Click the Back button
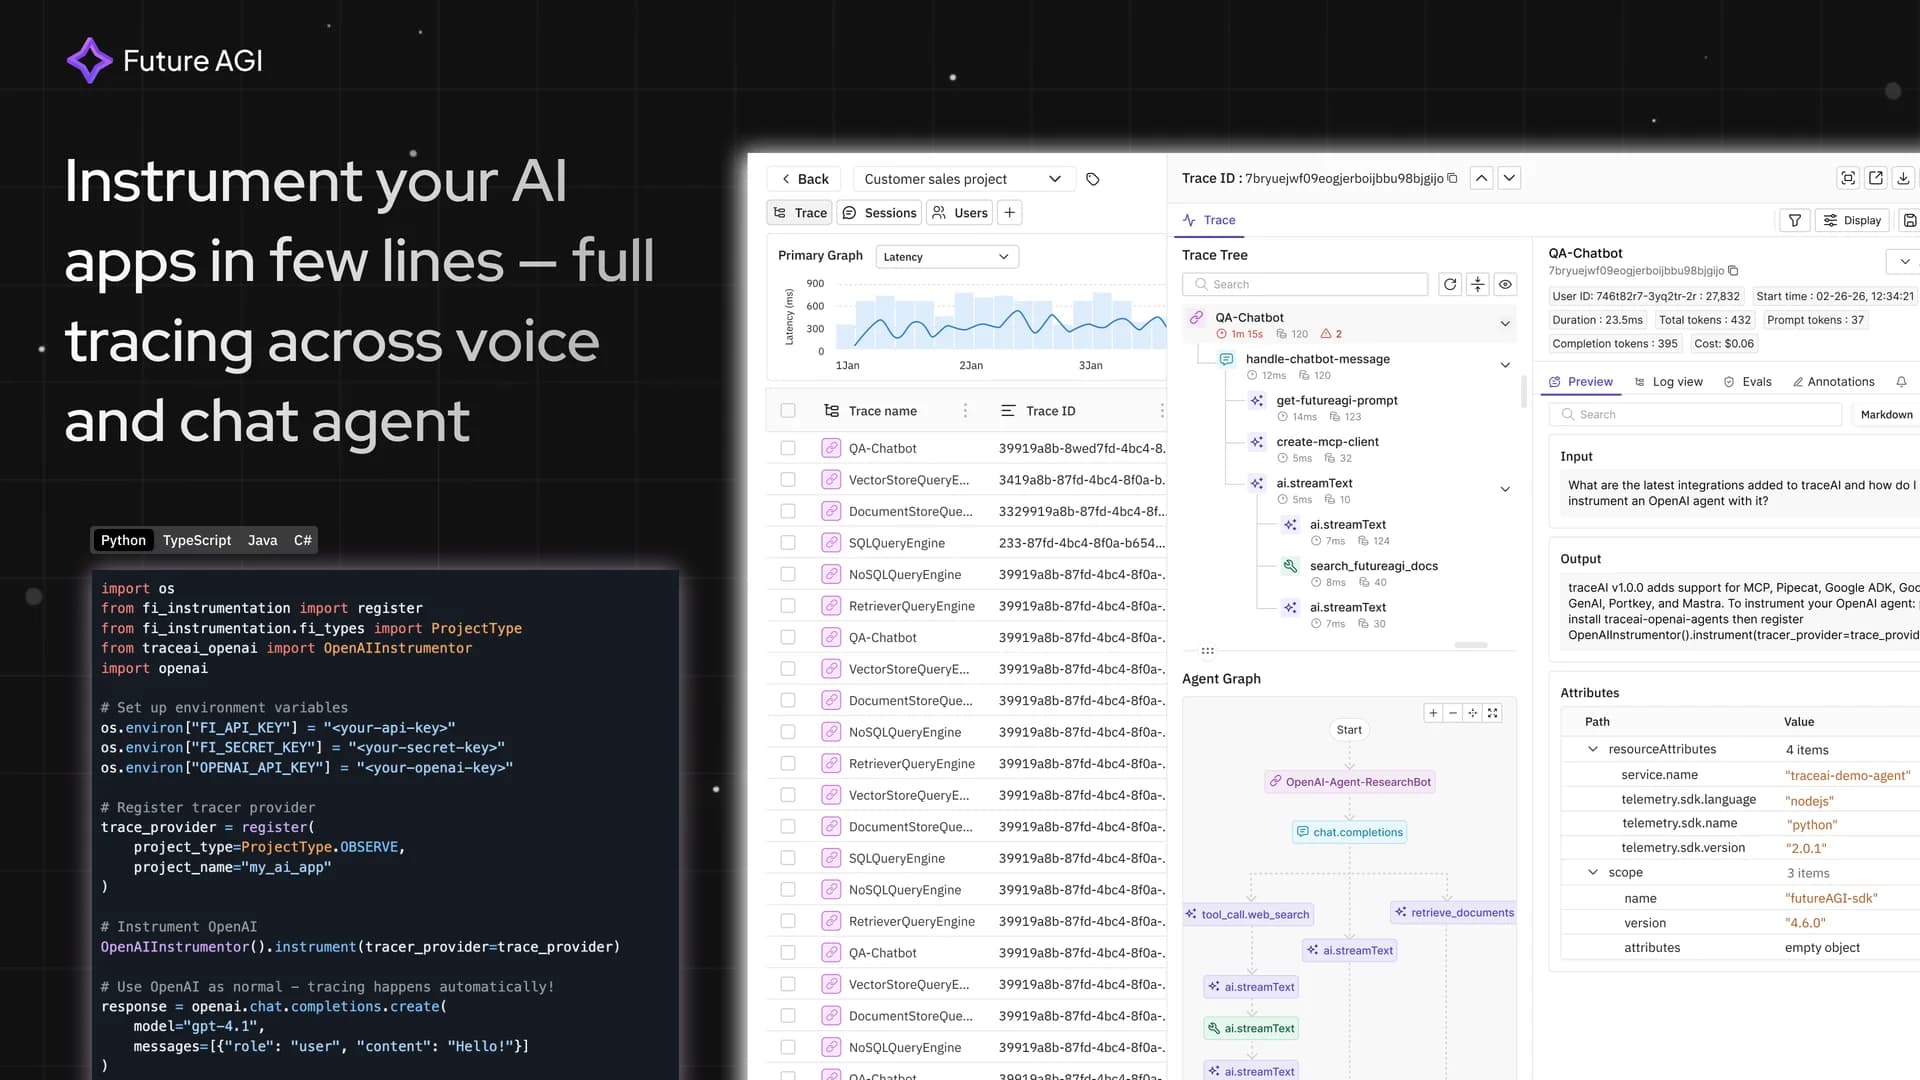This screenshot has height=1080, width=1920. point(803,178)
